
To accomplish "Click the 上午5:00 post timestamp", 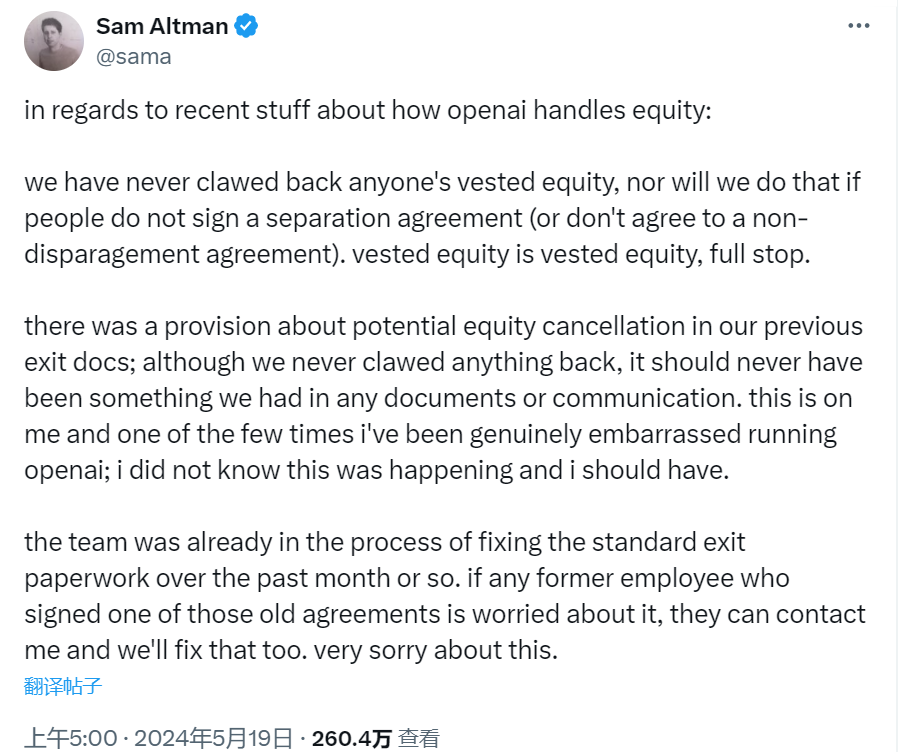I will (x=71, y=738).
